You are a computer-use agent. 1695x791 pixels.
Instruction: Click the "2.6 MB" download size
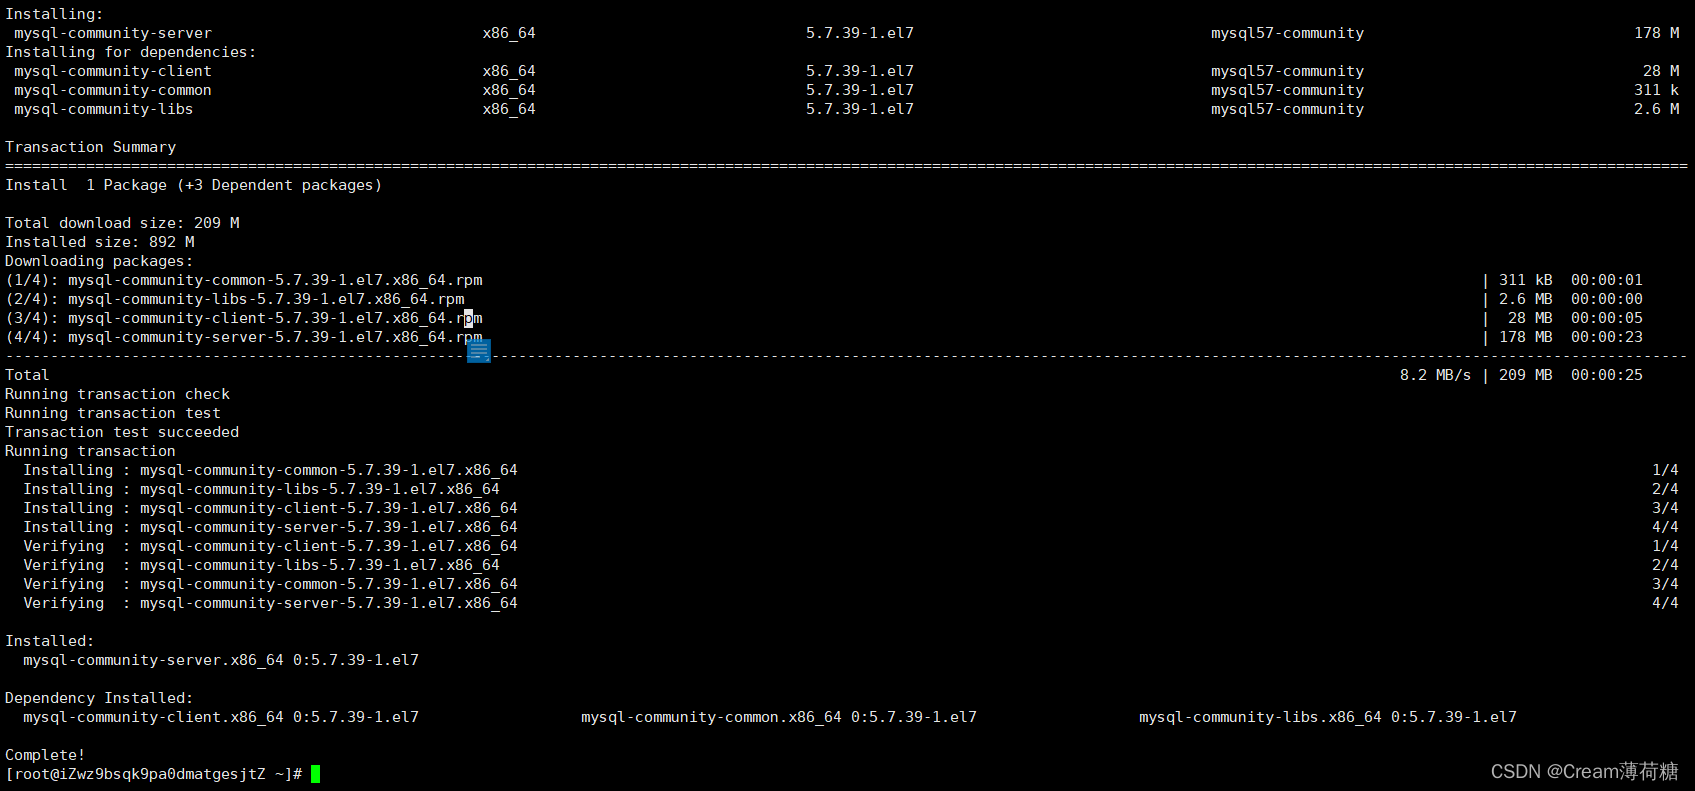pyautogui.click(x=1526, y=299)
